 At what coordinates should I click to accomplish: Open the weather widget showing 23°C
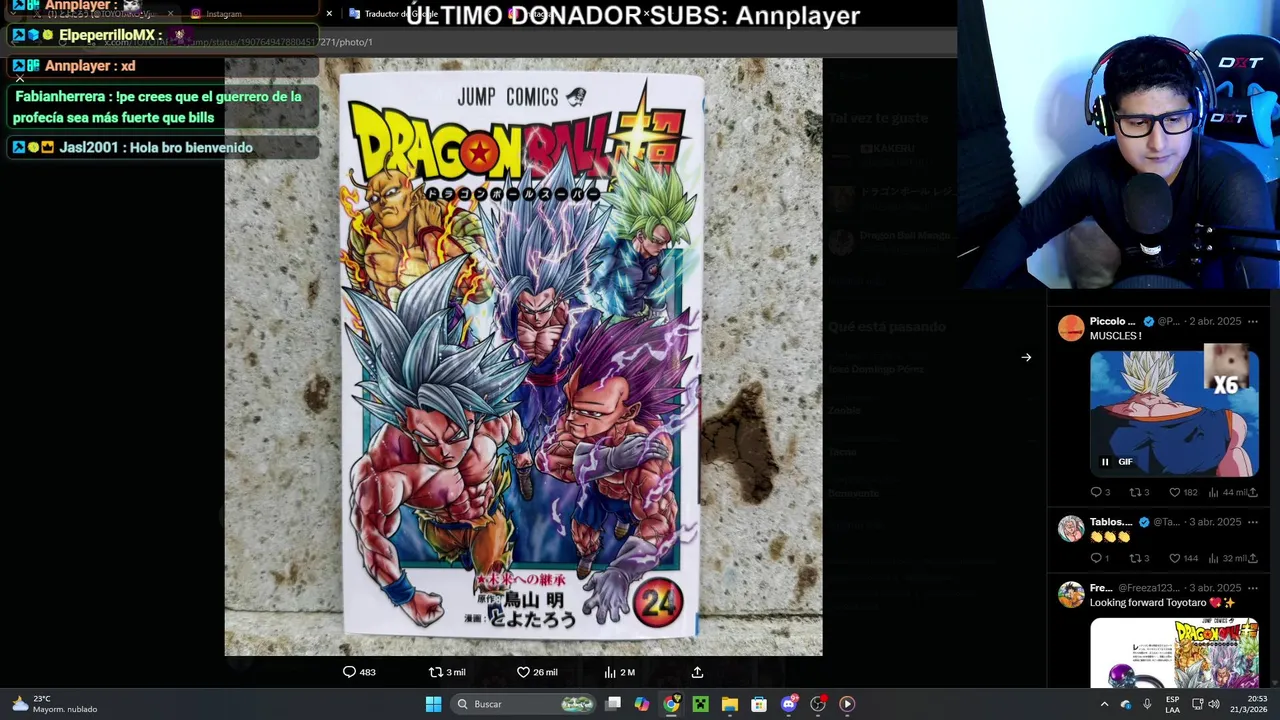(x=55, y=704)
